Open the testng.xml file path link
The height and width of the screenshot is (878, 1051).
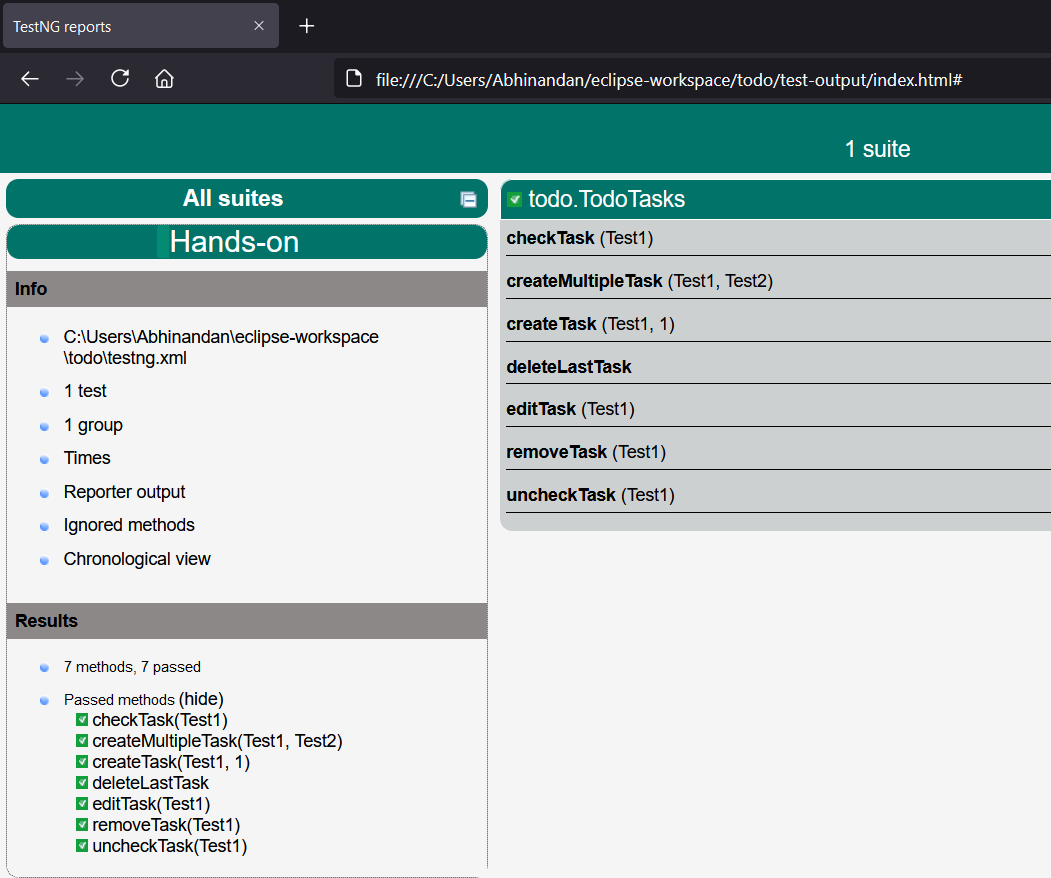[x=221, y=347]
